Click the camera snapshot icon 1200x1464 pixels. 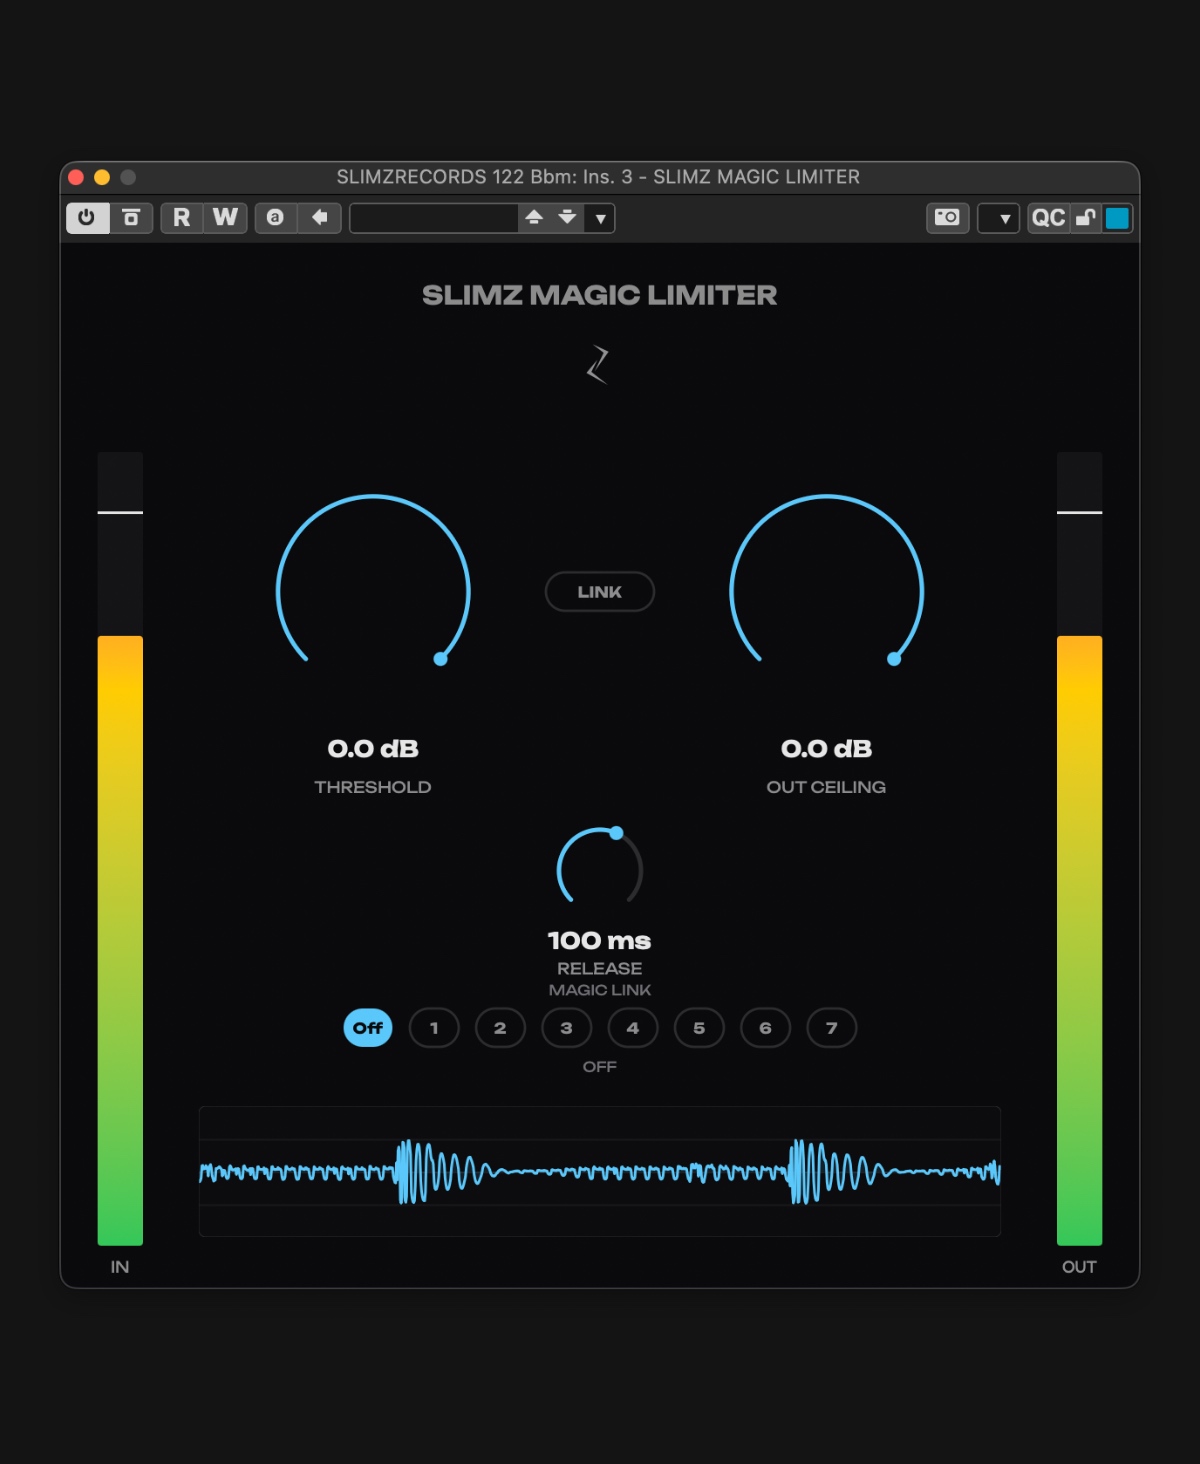tap(947, 218)
